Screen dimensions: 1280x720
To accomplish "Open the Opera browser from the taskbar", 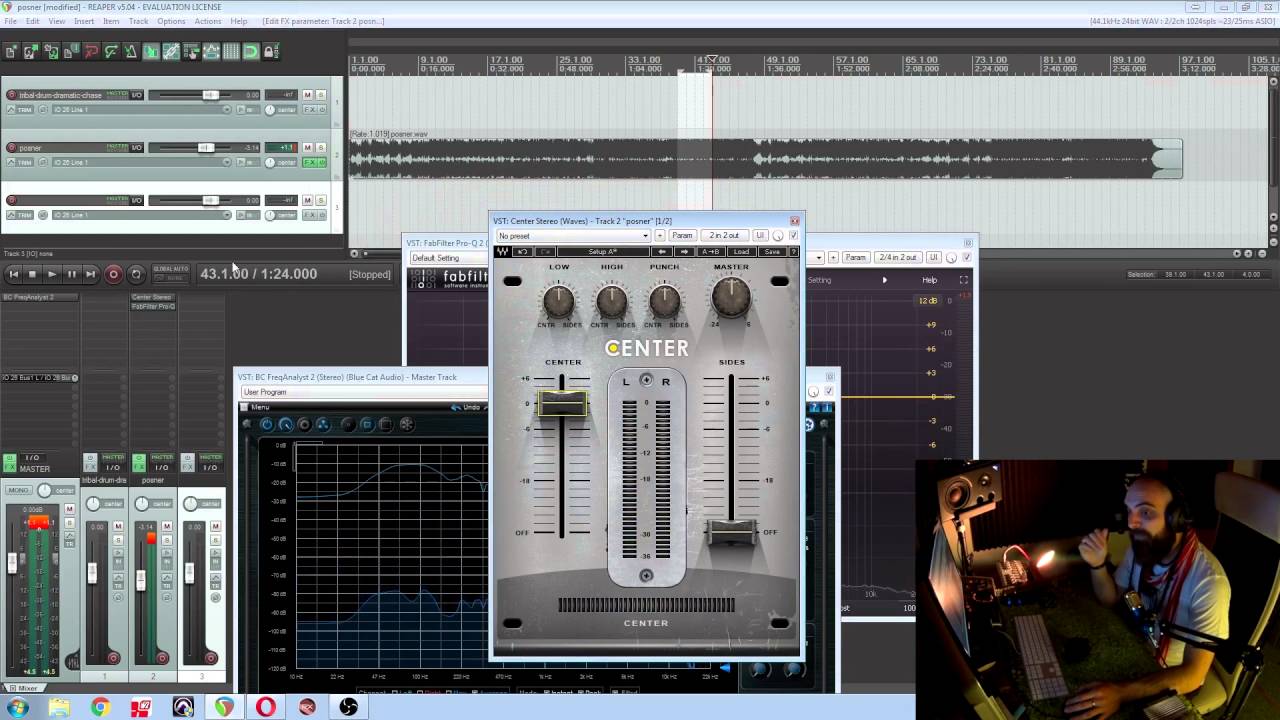I will point(265,707).
